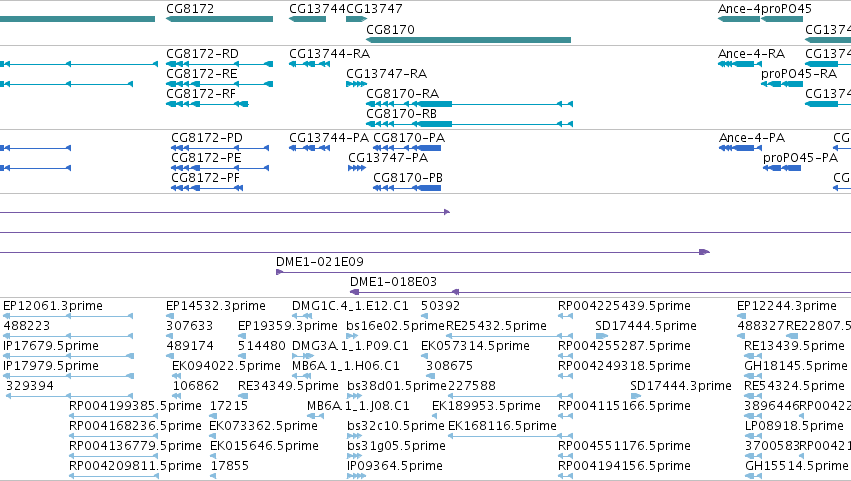Image resolution: width=851 pixels, height=481 pixels.
Task: Select the CG13747-RA transcript label
Action: coord(386,74)
